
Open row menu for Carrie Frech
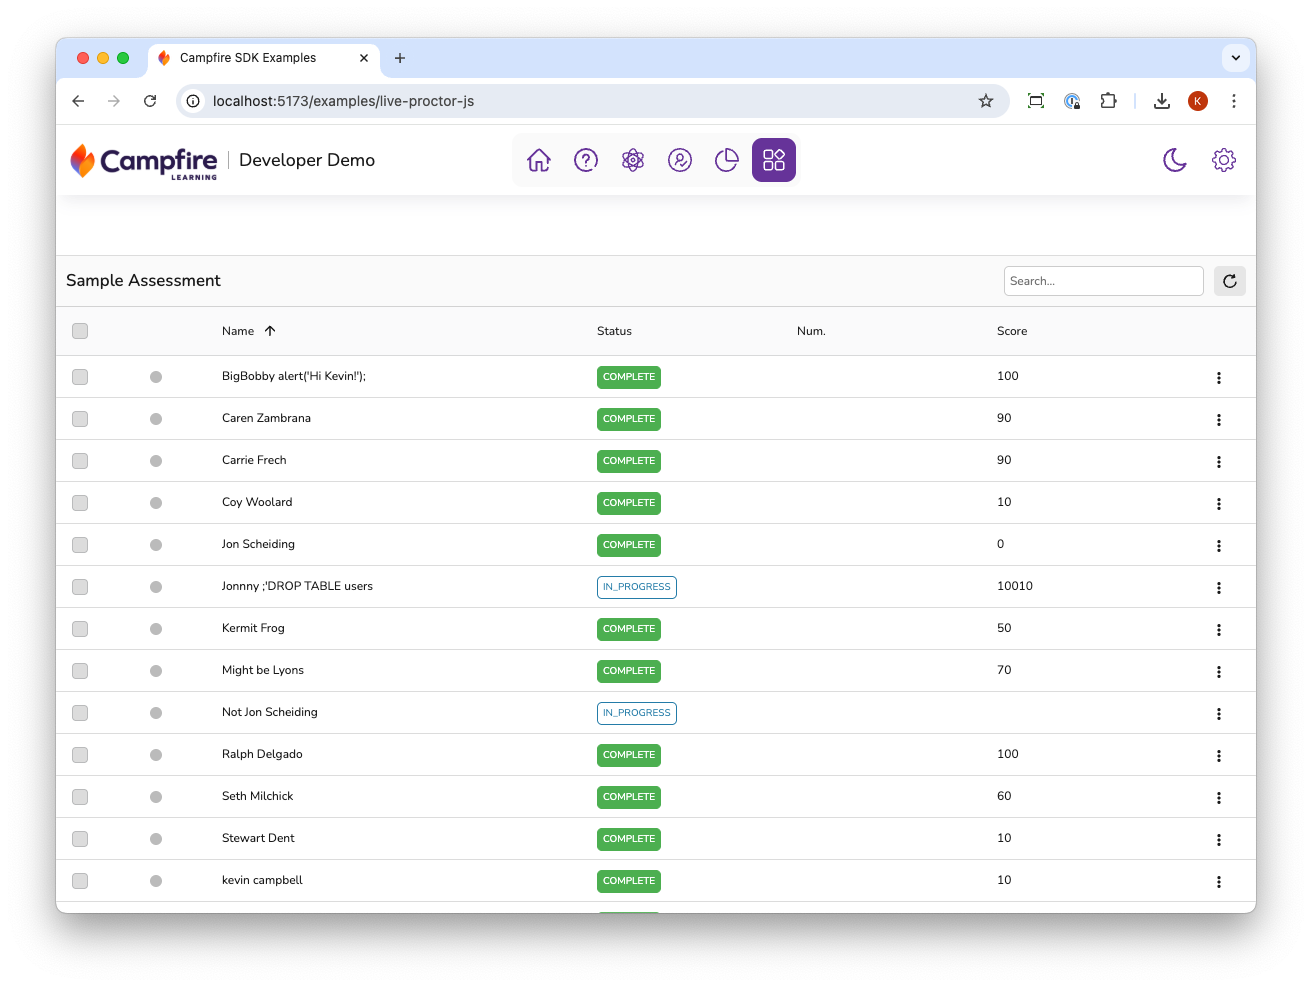point(1219,462)
